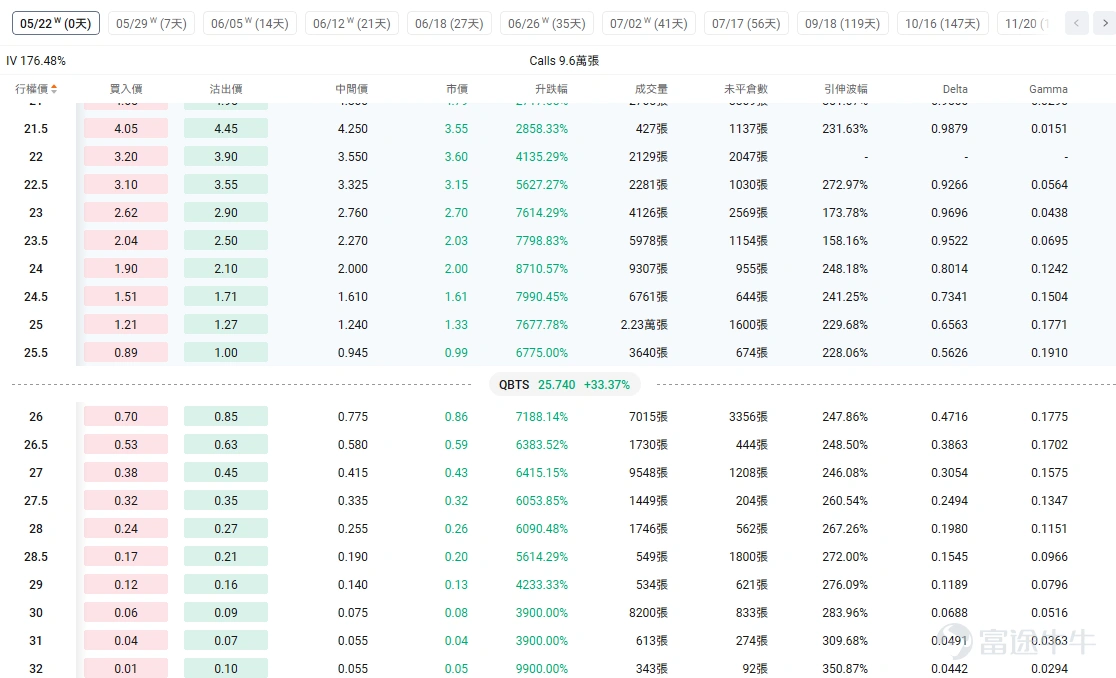
Task: Click bid price 0.38 at strike 27
Action: click(126, 472)
